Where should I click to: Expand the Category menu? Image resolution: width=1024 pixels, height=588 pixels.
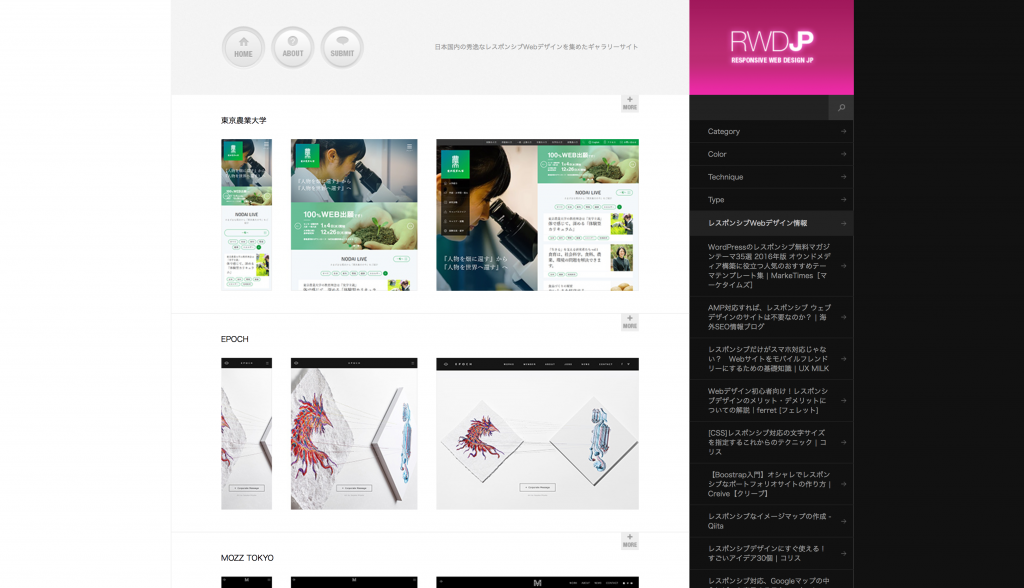771,131
